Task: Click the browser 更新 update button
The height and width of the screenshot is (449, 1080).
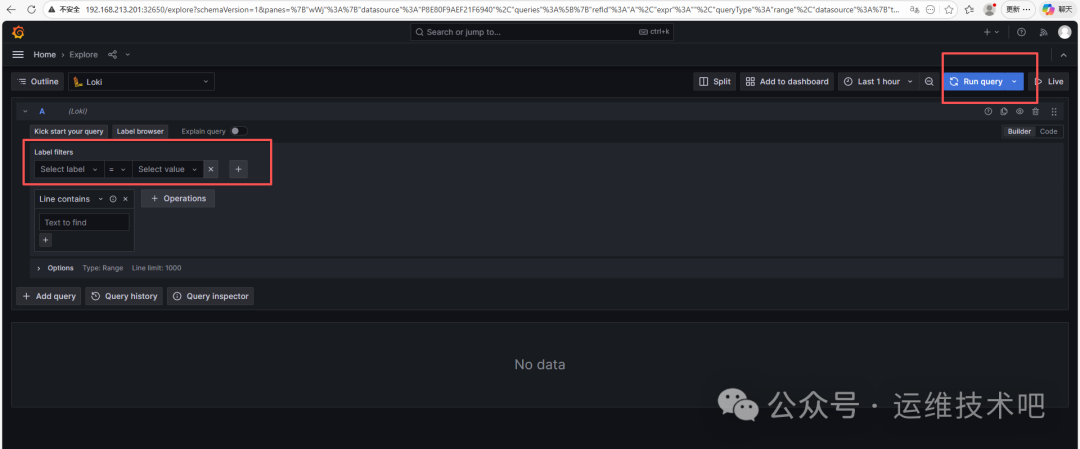Action: pyautogui.click(x=1017, y=10)
